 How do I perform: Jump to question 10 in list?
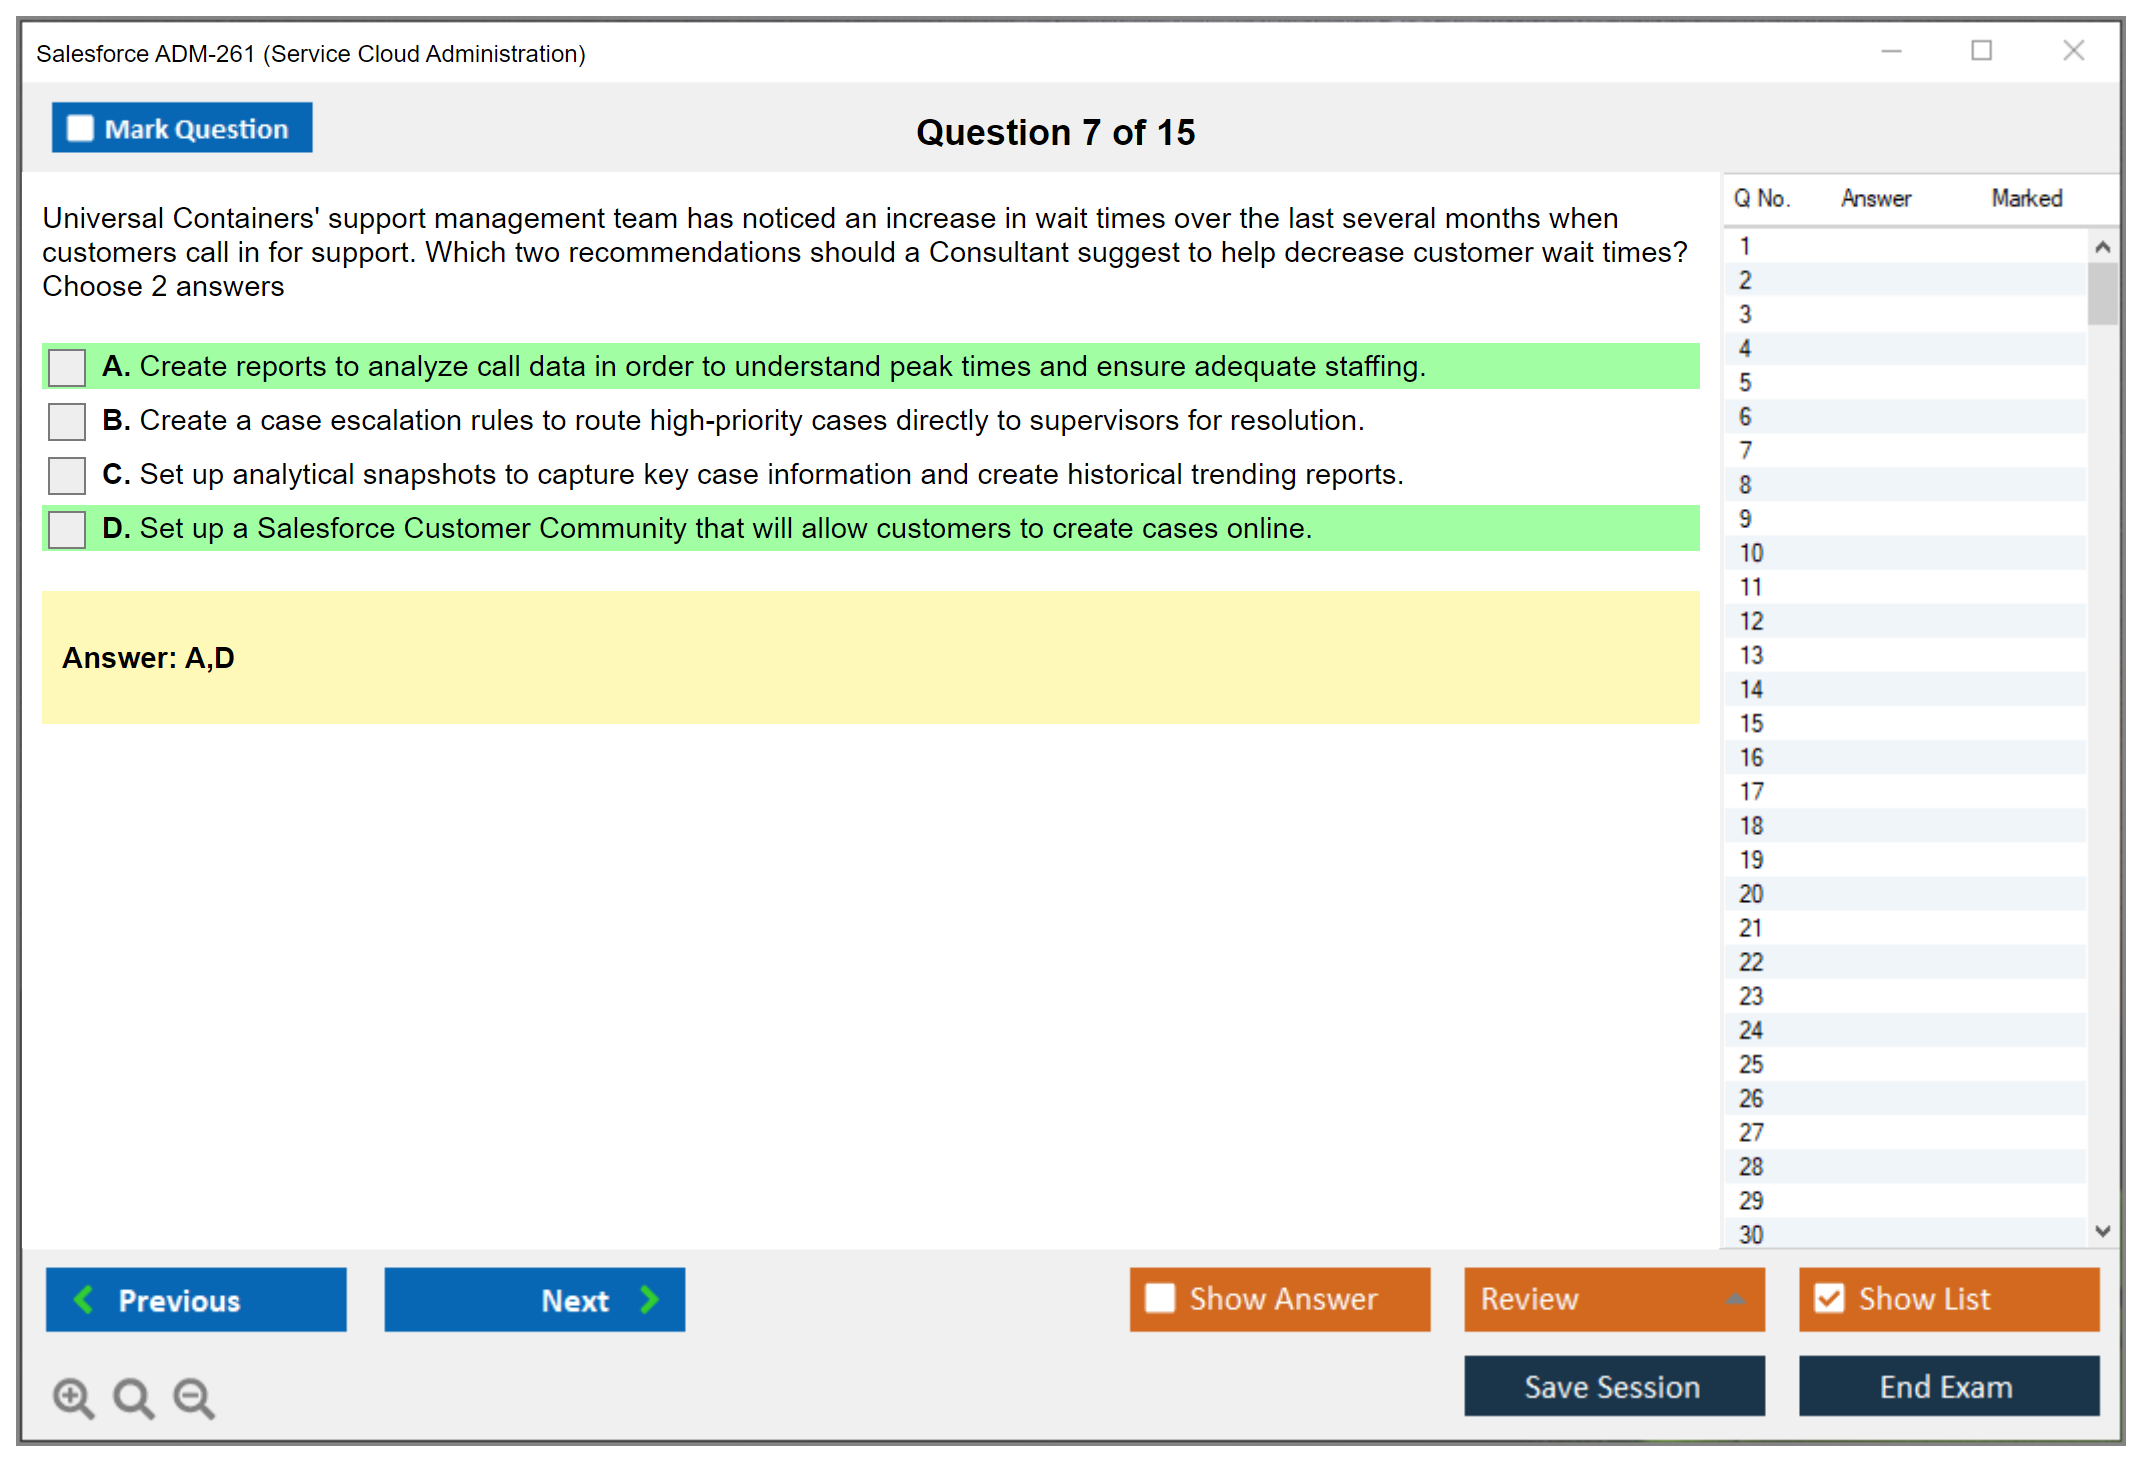[1751, 553]
